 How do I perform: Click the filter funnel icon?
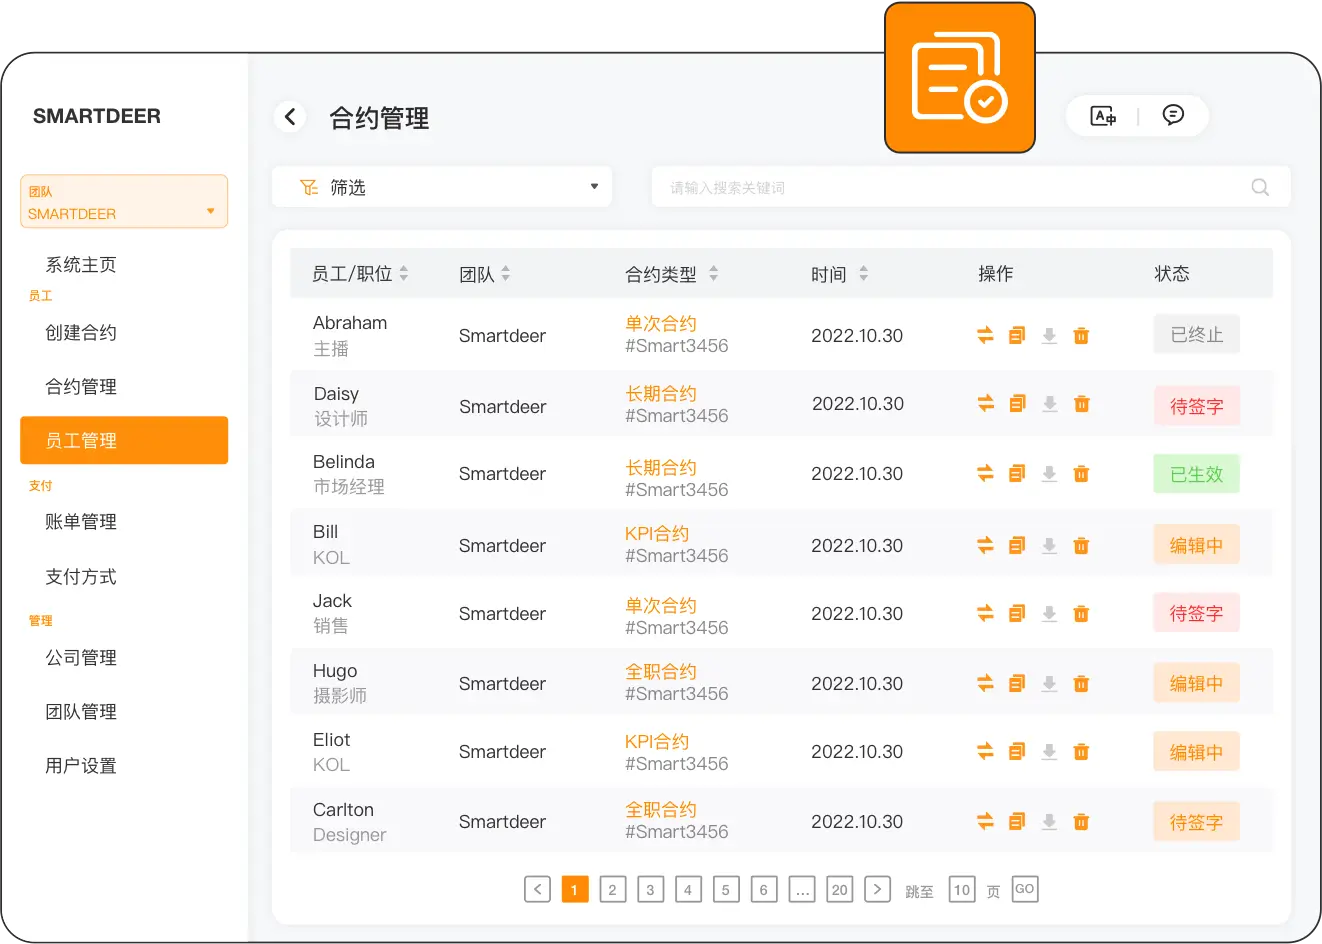pyautogui.click(x=310, y=187)
